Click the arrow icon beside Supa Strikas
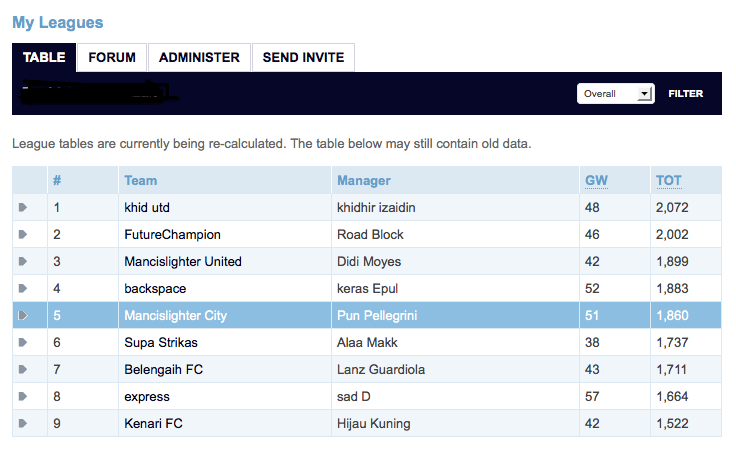 click(x=23, y=342)
